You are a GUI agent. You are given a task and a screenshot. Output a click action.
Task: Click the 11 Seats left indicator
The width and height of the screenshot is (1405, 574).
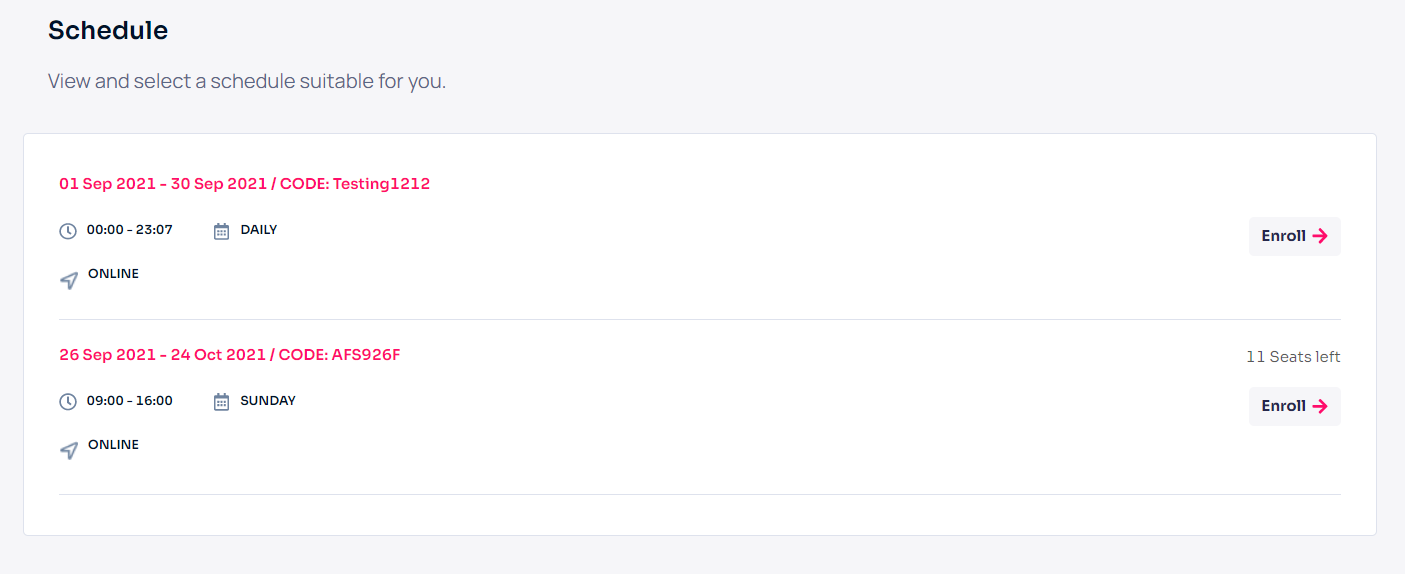[x=1293, y=357]
